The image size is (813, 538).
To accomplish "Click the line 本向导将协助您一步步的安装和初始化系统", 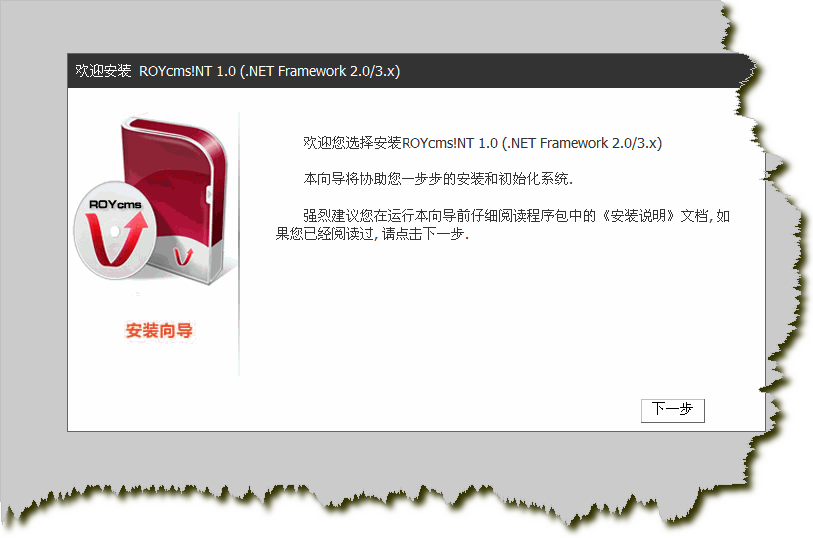I will point(438,179).
